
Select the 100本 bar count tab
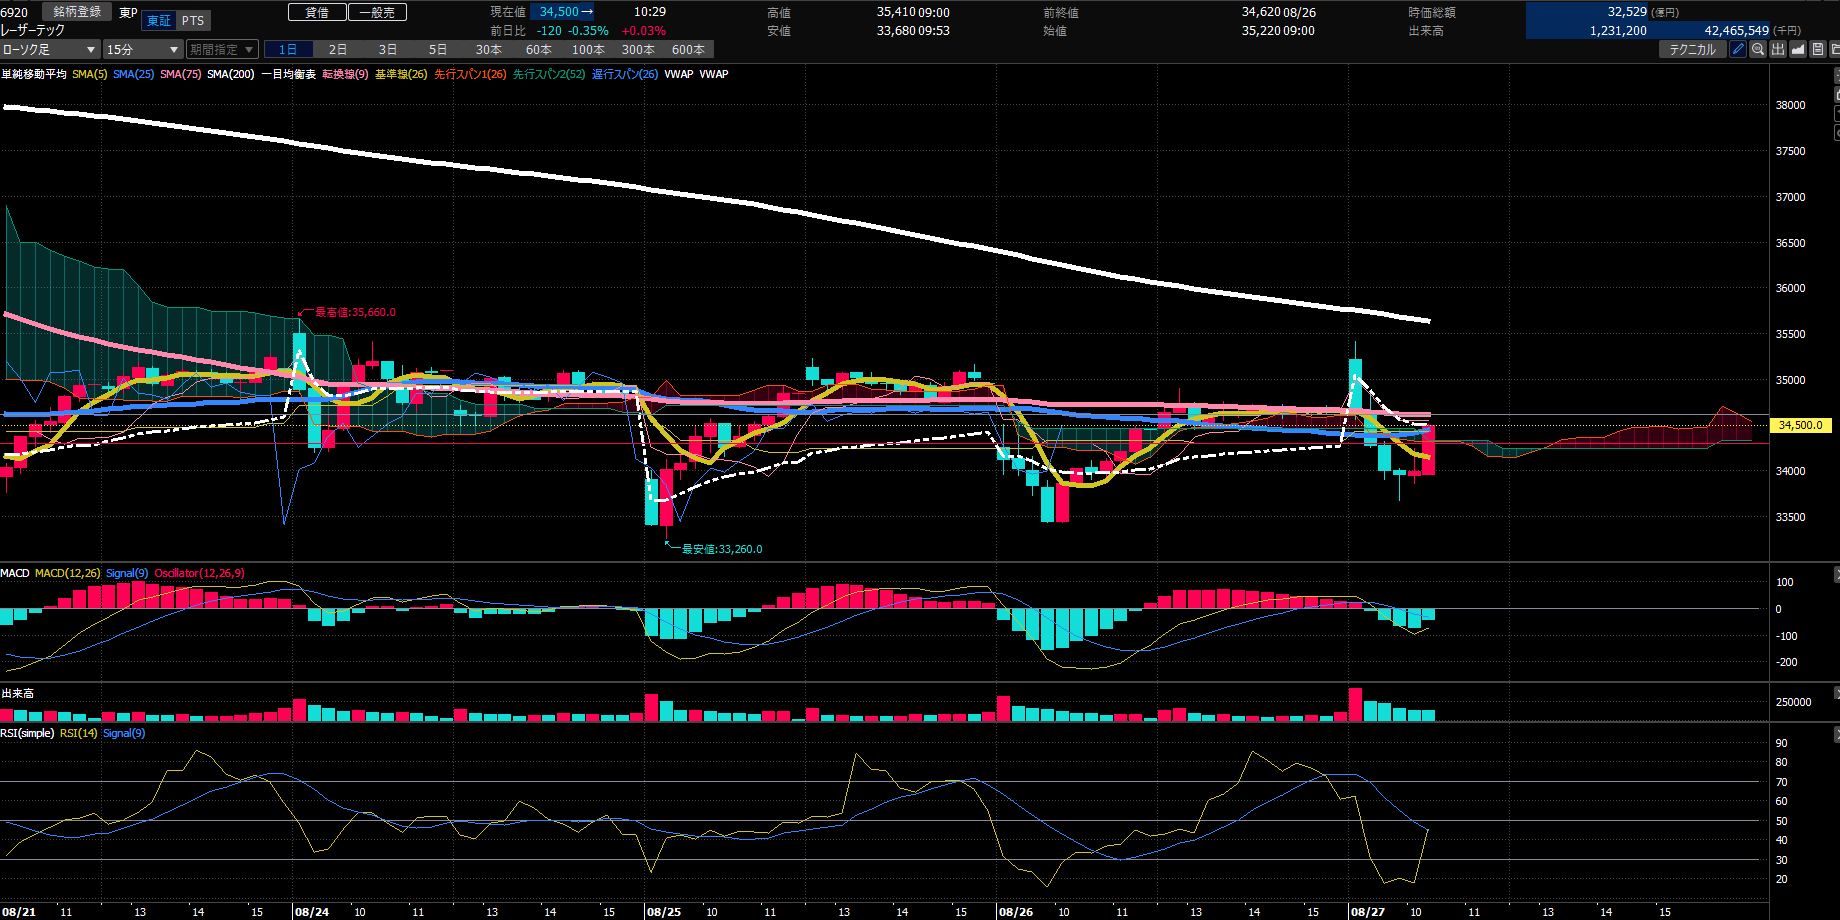(x=588, y=49)
